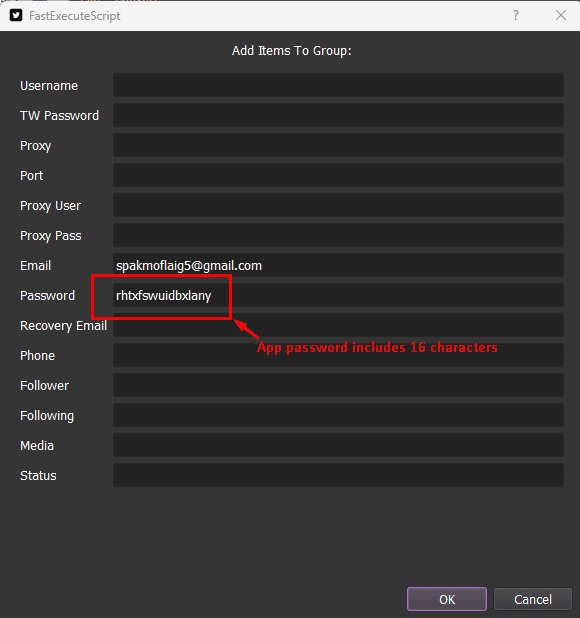The width and height of the screenshot is (580, 618).
Task: Click the "Email" label
Action: (x=35, y=266)
